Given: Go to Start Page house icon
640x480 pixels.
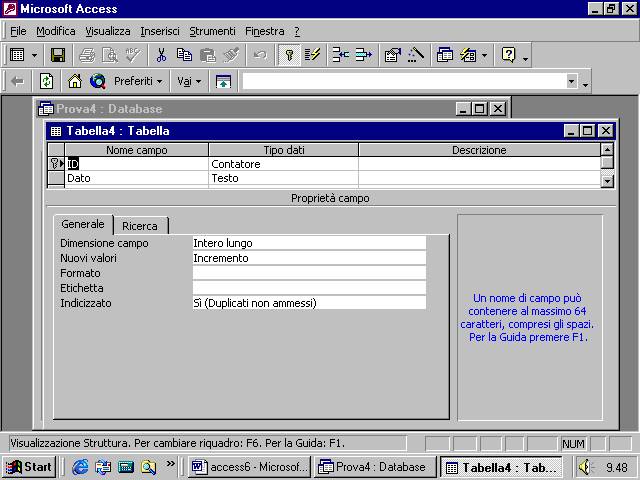Looking at the screenshot, I should pyautogui.click(x=75, y=81).
